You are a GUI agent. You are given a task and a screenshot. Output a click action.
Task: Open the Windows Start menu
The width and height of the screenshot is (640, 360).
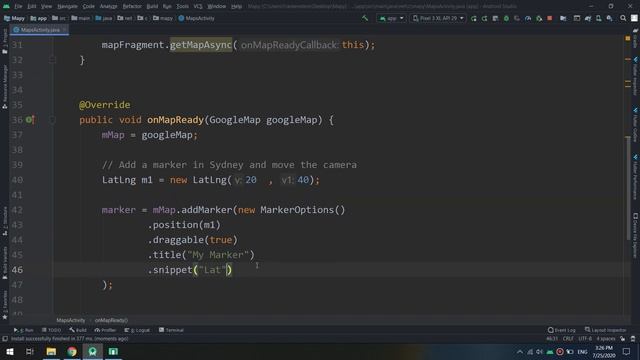point(9,351)
